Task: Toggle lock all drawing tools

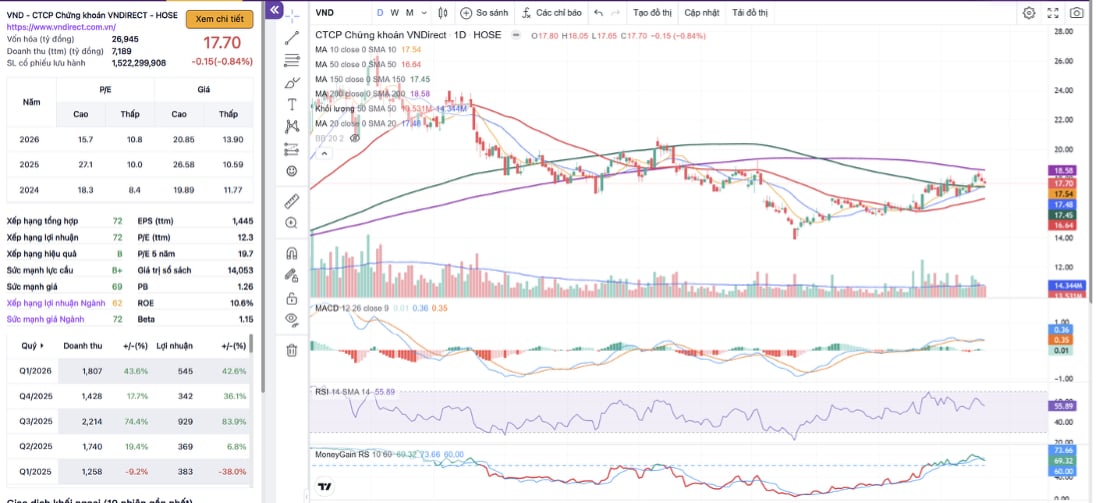Action: point(292,299)
